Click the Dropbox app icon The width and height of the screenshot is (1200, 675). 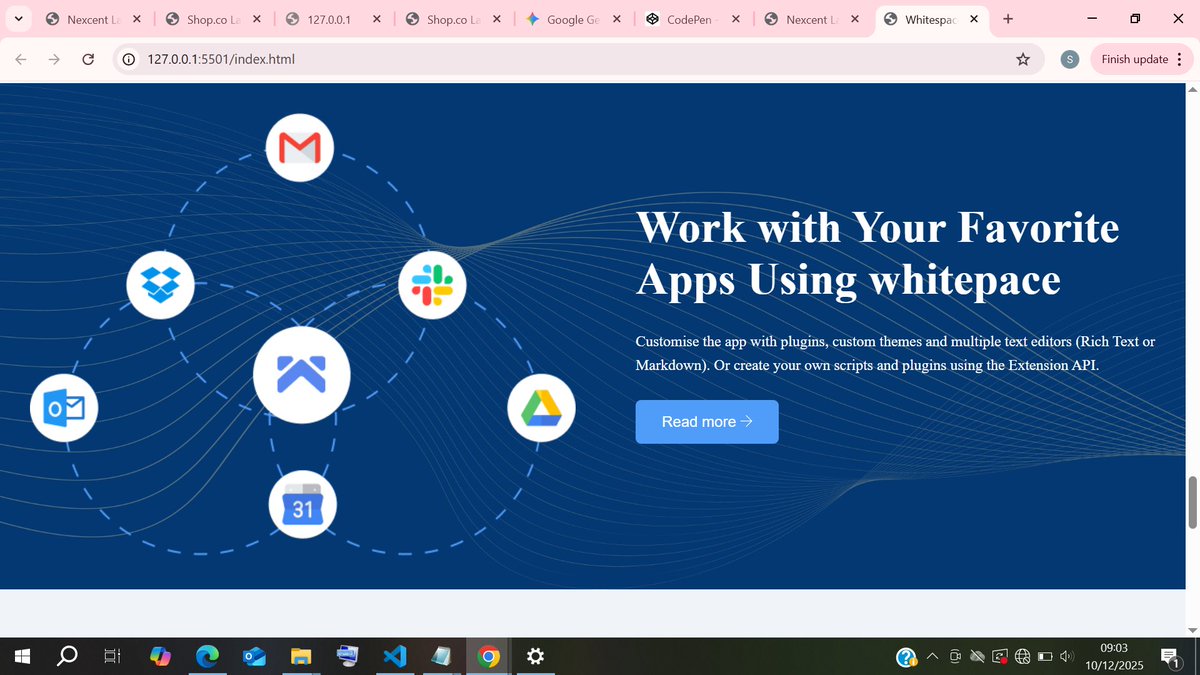[160, 285]
